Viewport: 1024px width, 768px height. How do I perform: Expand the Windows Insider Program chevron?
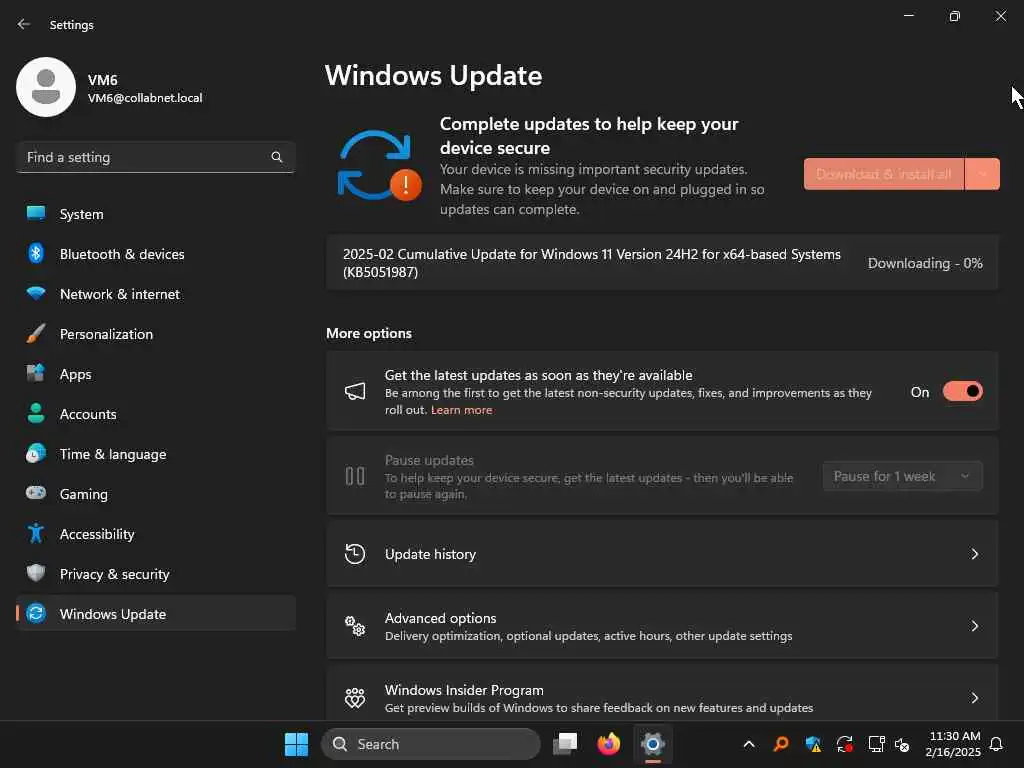tap(974, 697)
